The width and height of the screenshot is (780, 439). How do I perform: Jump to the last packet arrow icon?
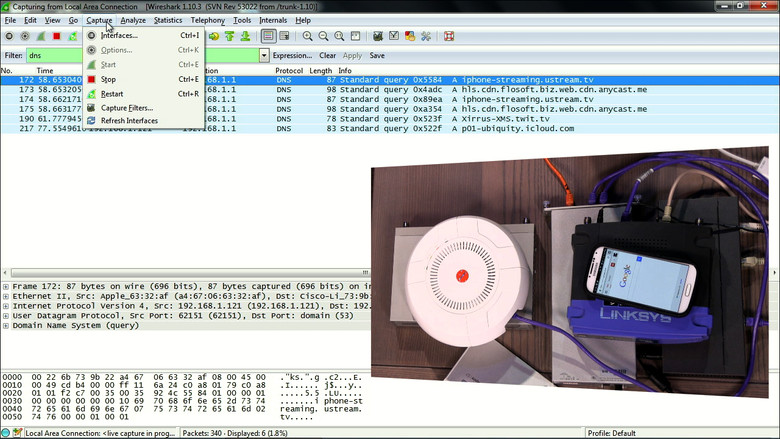[245, 36]
